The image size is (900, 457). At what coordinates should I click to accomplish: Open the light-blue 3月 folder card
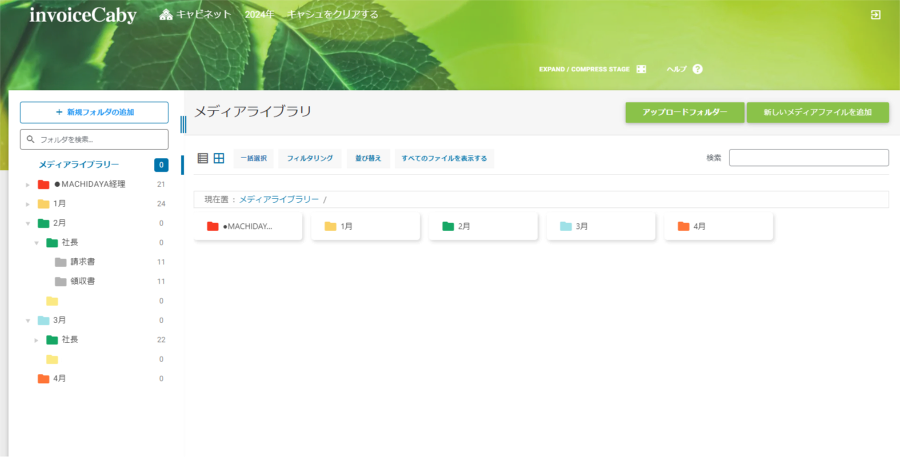coord(601,227)
